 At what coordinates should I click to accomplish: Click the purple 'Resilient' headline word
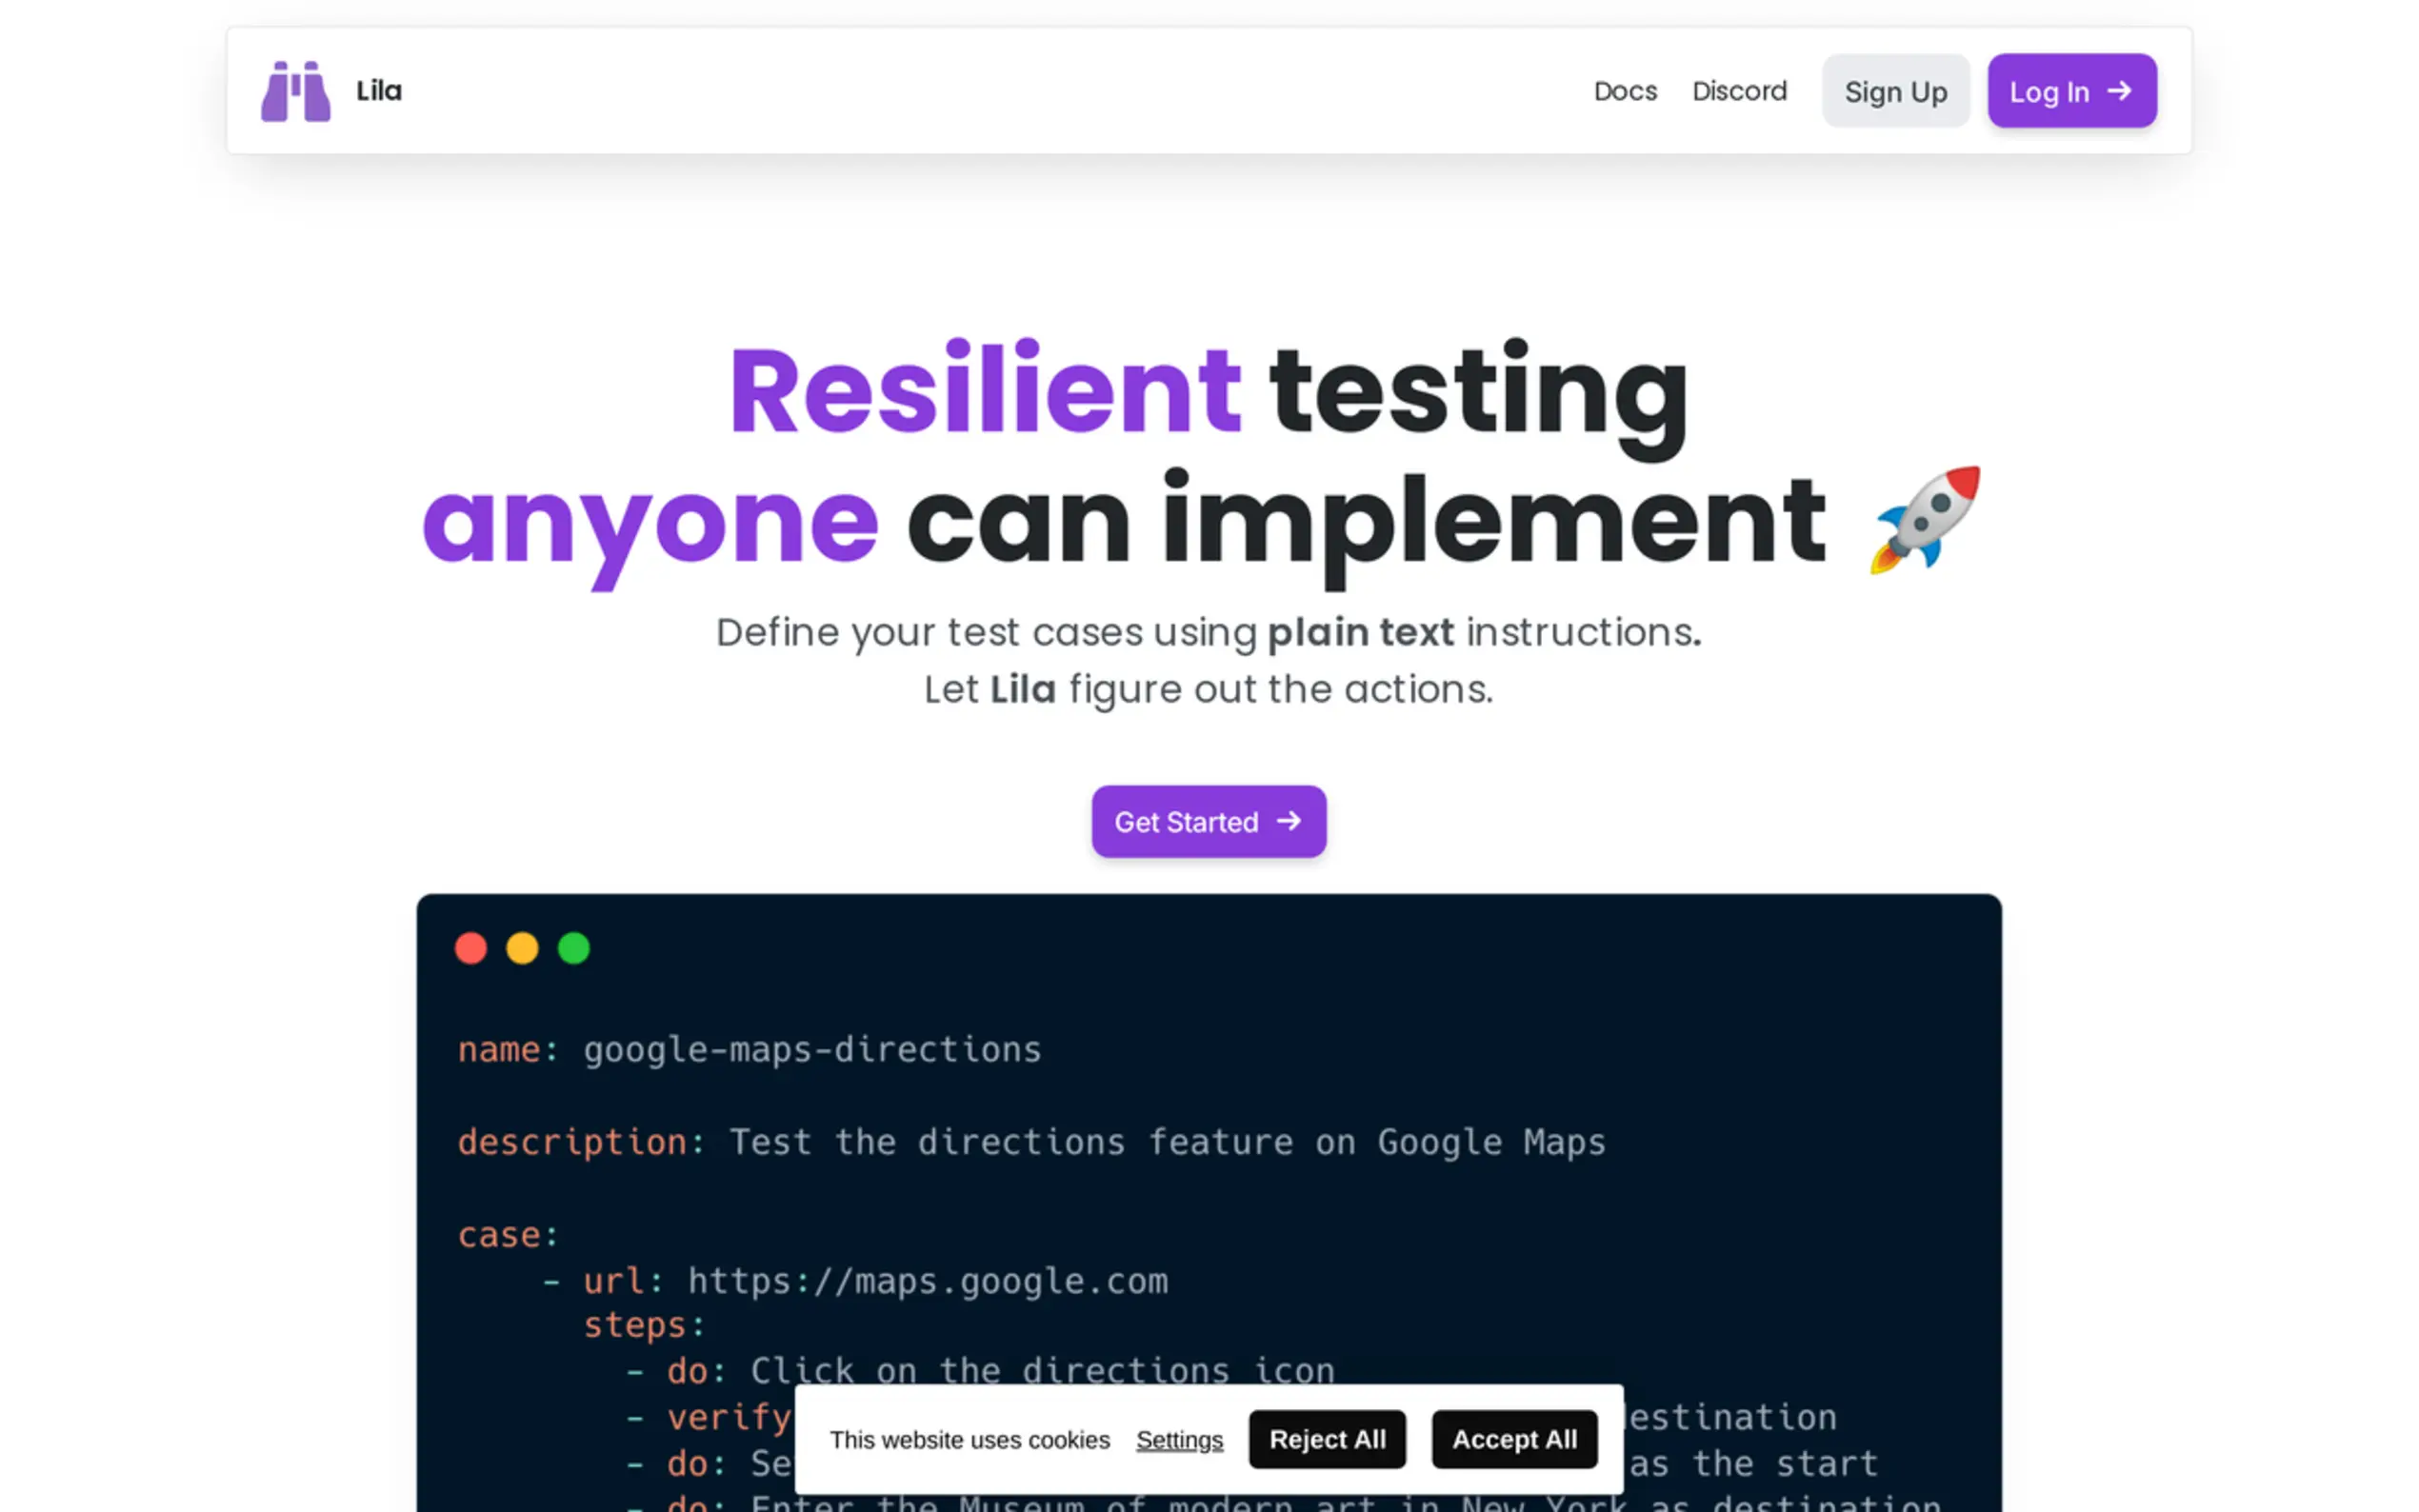[985, 391]
